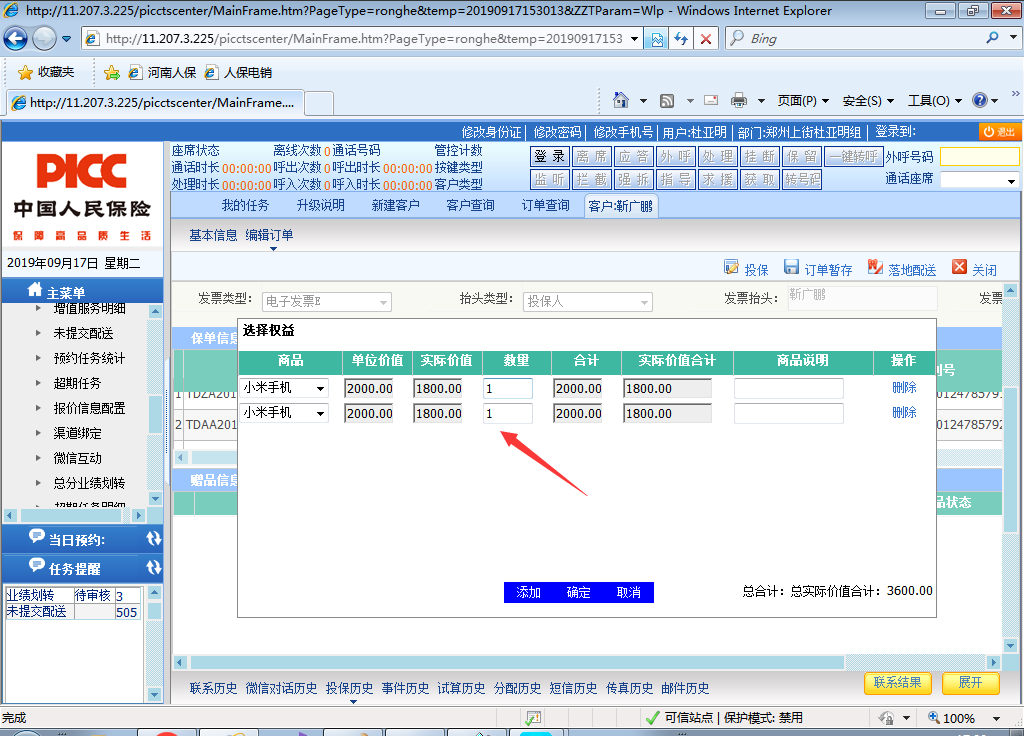Image resolution: width=1024 pixels, height=736 pixels.
Task: Click the IE print icon
Action: 739,100
